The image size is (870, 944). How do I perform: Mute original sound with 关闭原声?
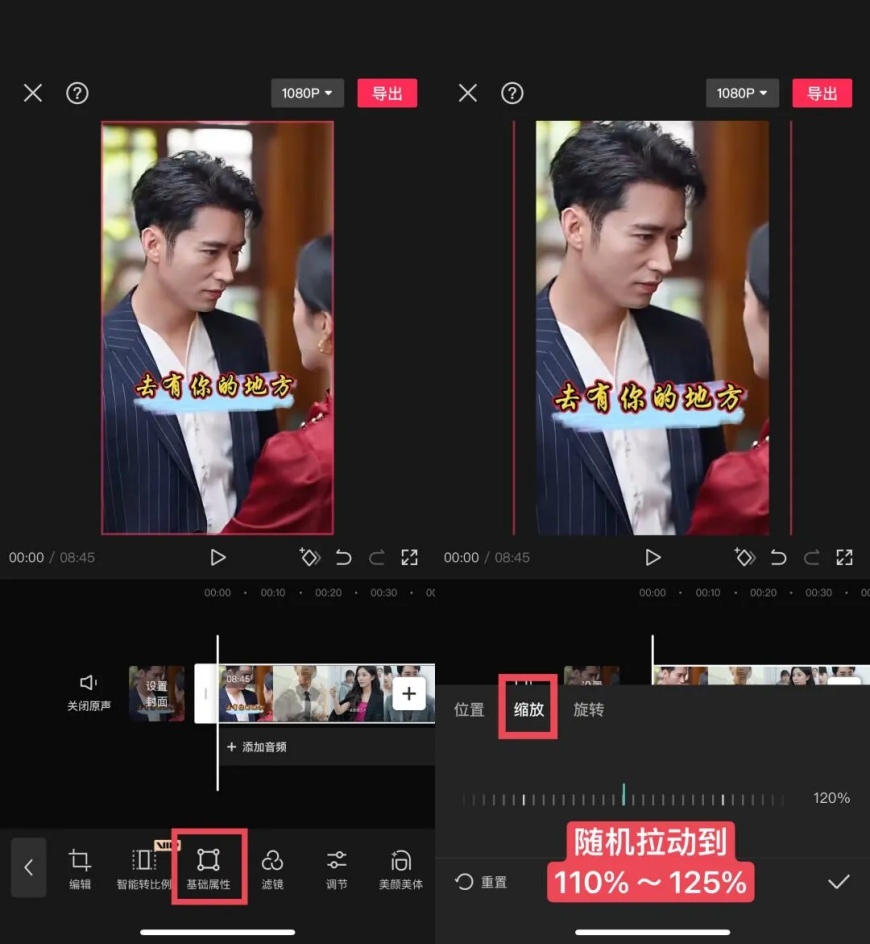coord(89,692)
